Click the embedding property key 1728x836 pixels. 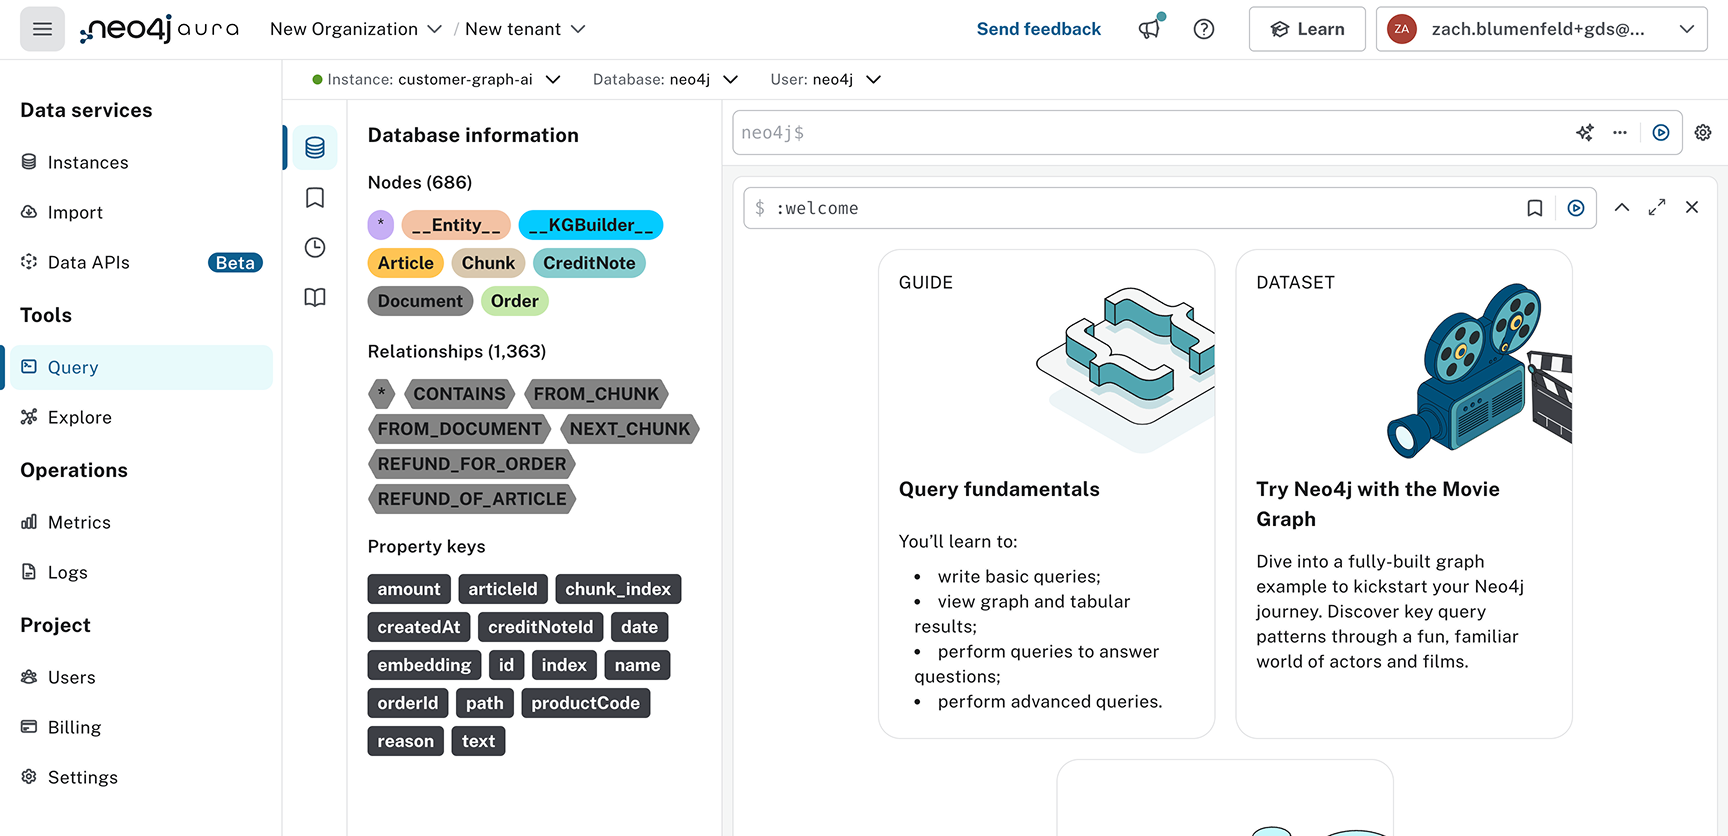click(x=424, y=665)
